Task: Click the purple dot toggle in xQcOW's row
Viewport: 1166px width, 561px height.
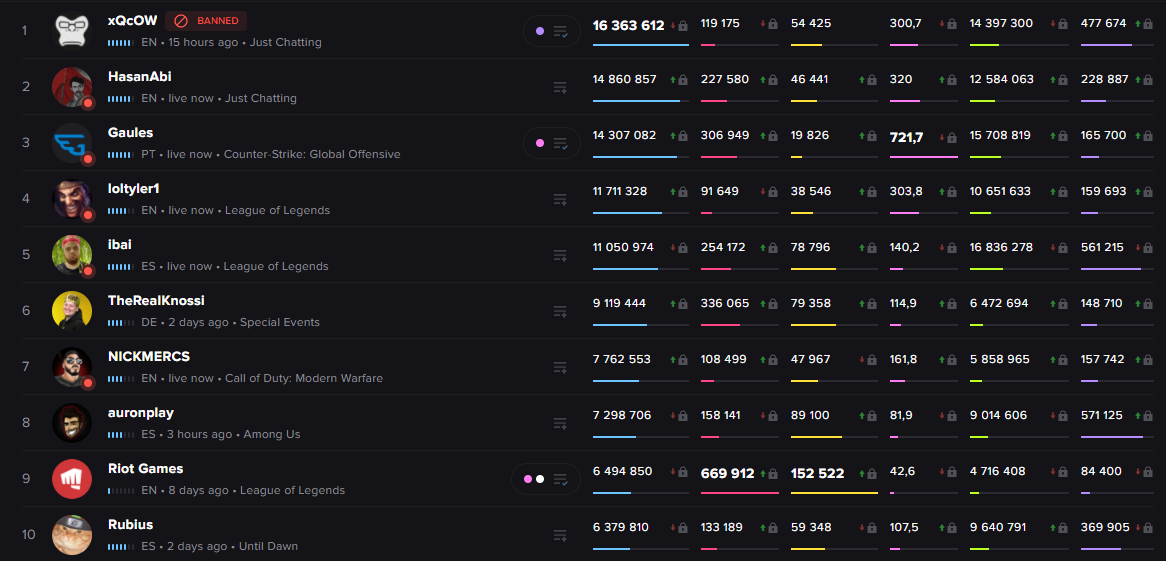Action: point(540,31)
